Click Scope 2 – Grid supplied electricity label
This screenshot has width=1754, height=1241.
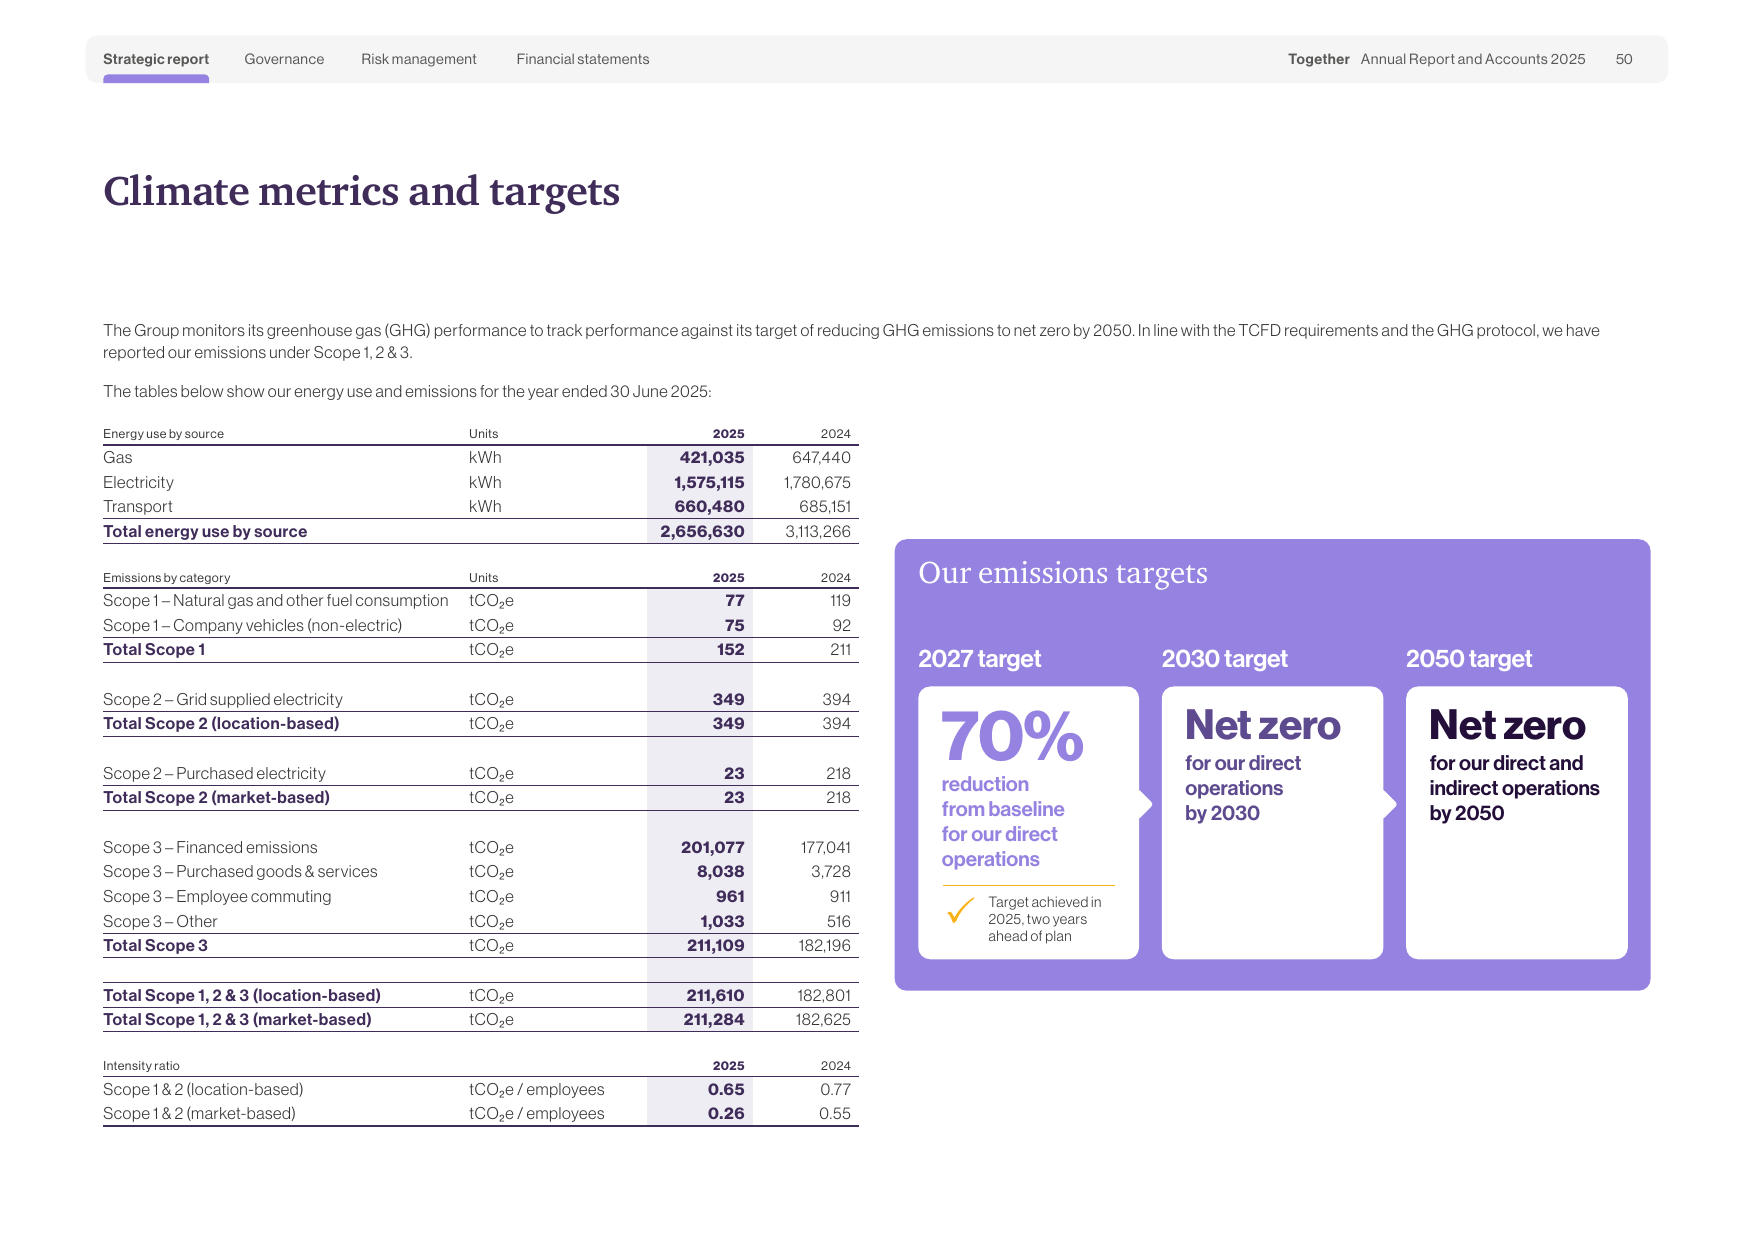pyautogui.click(x=223, y=700)
